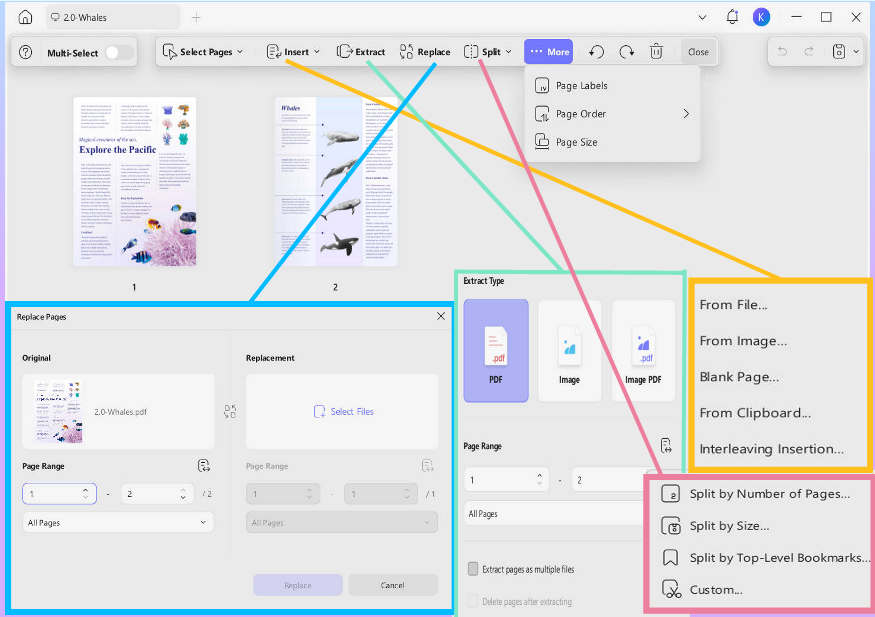Click the Close button in toolbar
The width and height of the screenshot is (875, 617).
(698, 52)
